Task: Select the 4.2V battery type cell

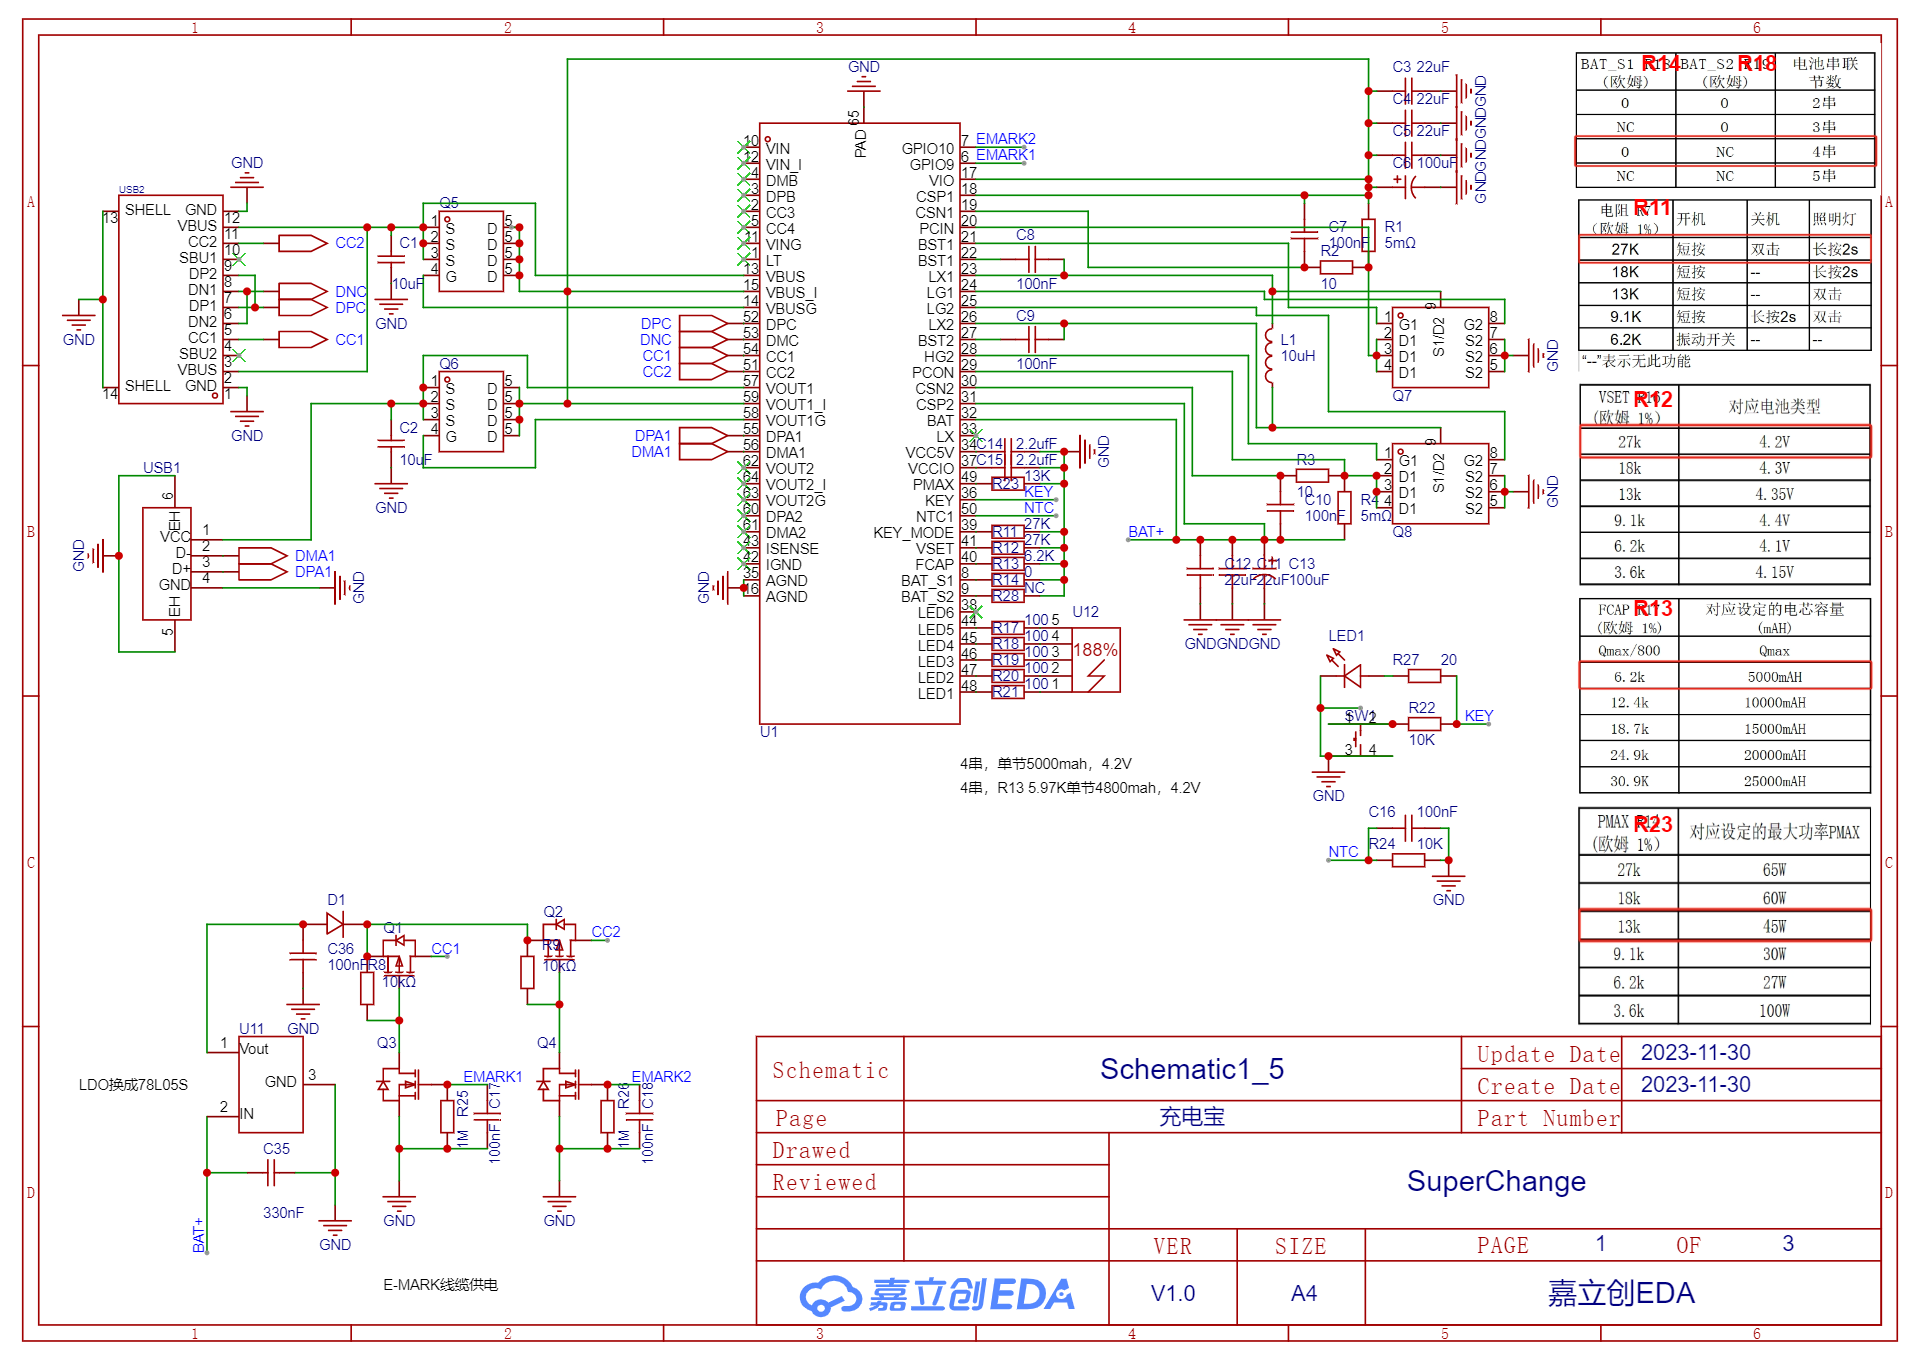Action: click(1774, 442)
